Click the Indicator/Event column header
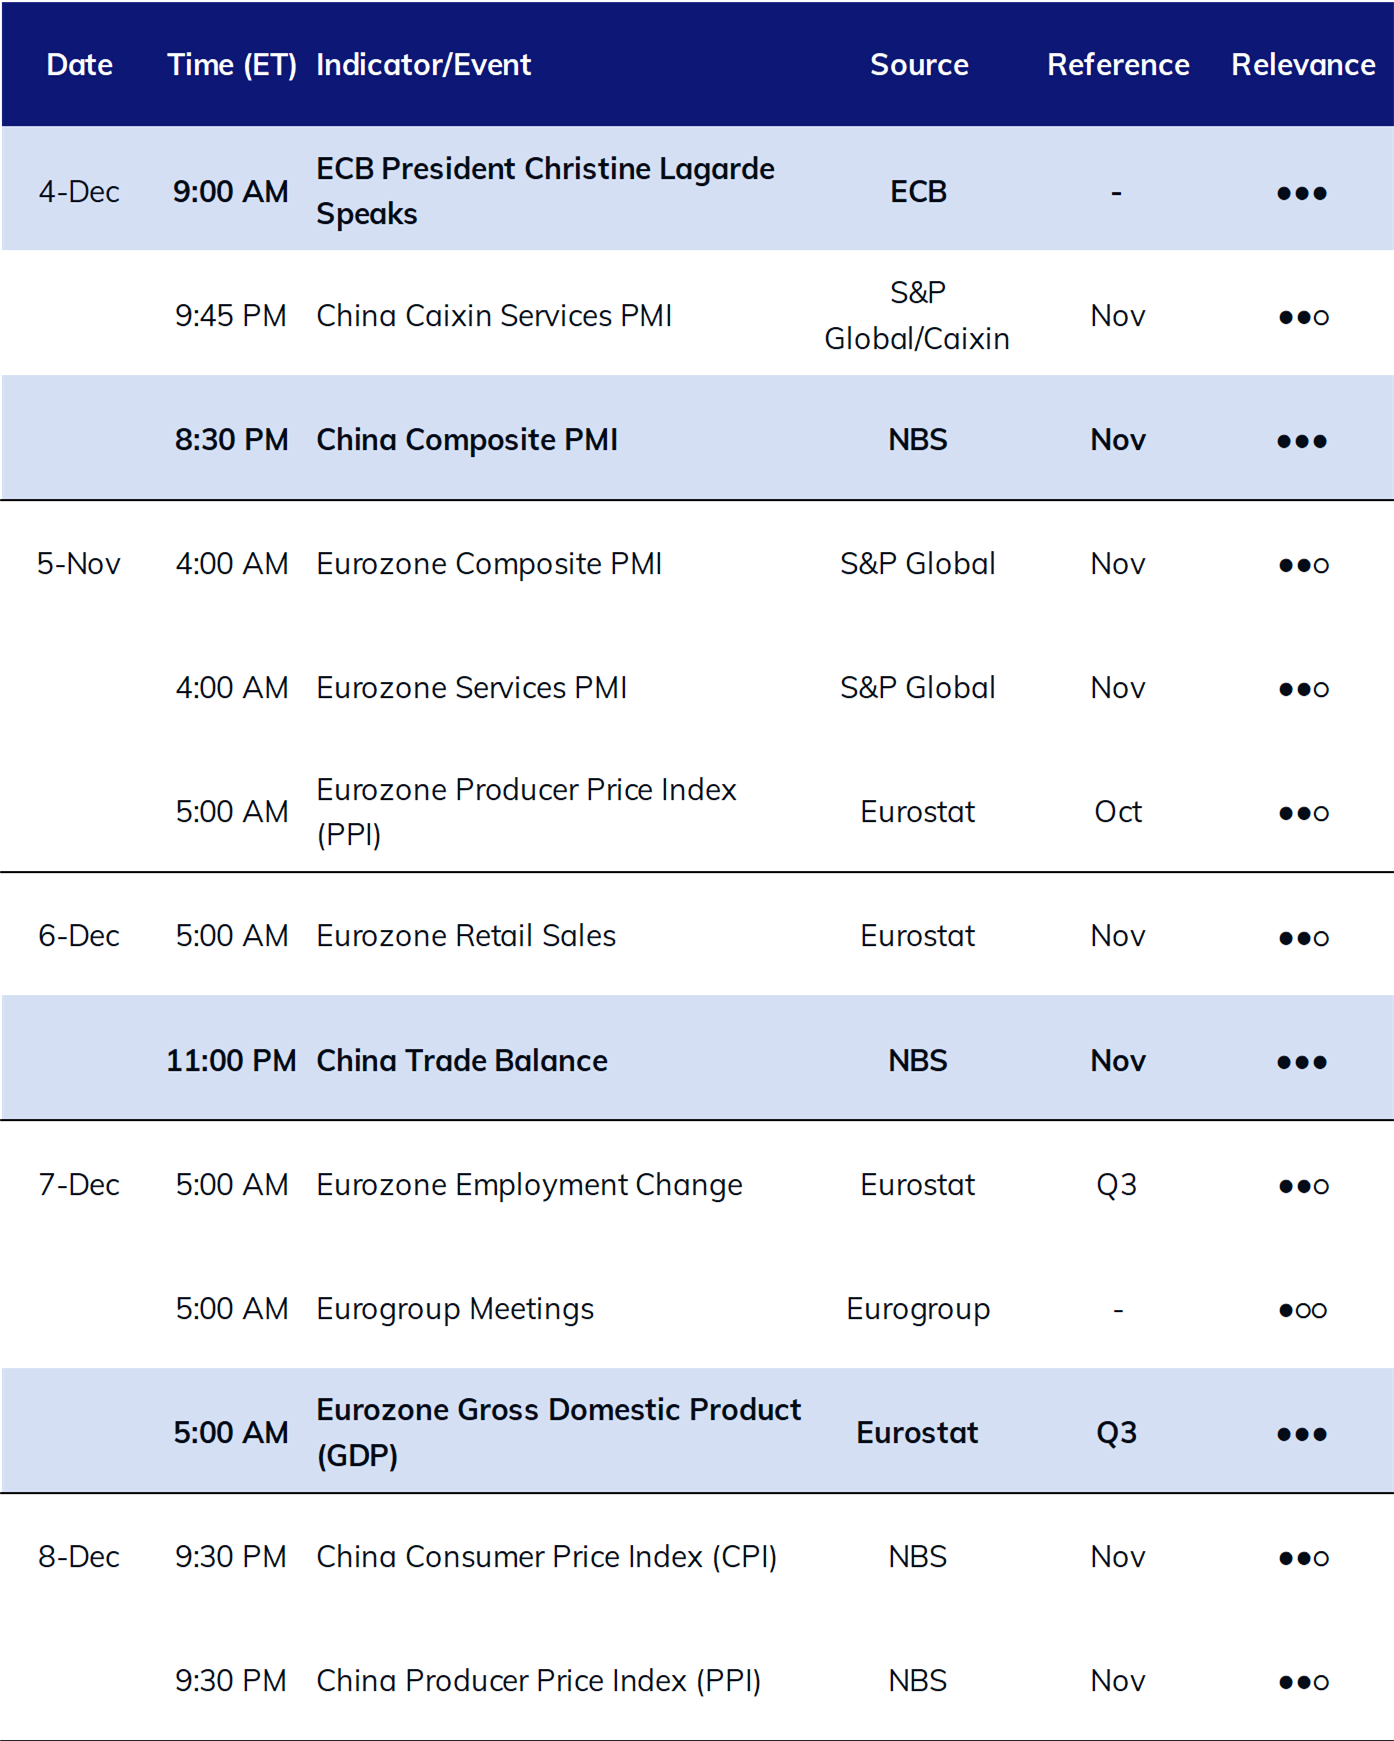The width and height of the screenshot is (1394, 1741). (x=424, y=66)
